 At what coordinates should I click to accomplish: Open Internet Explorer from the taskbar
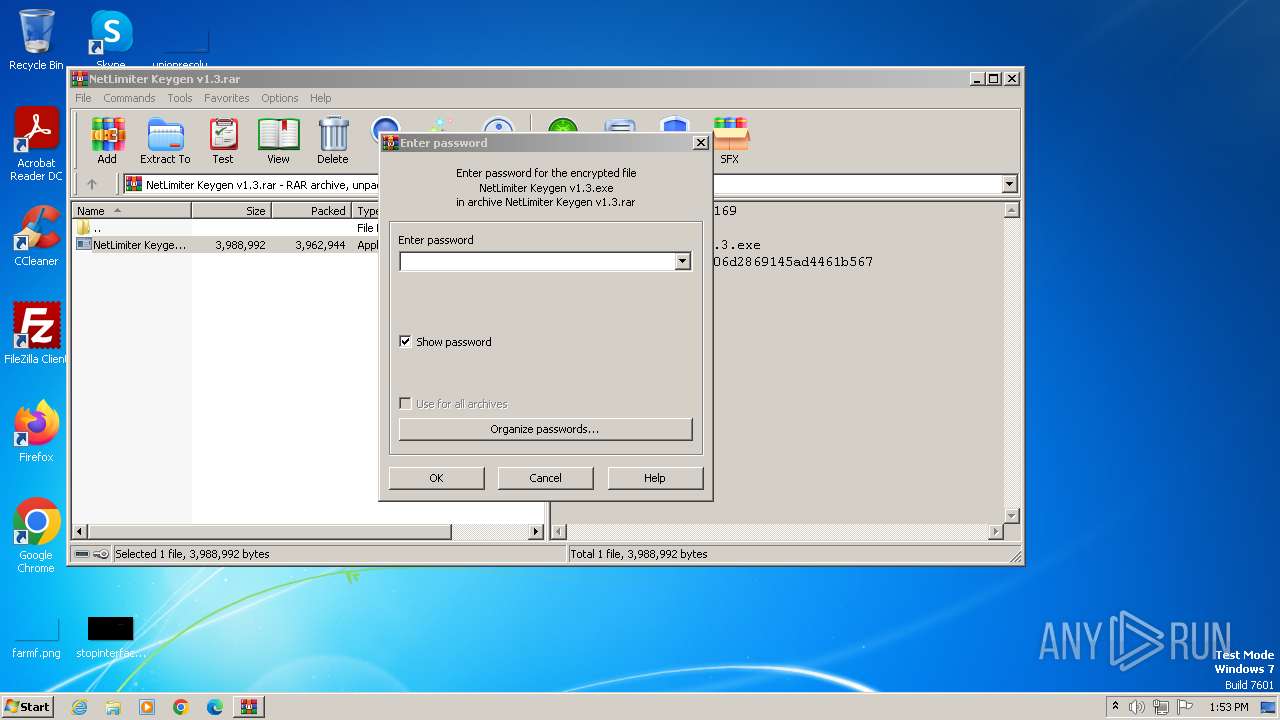click(x=79, y=707)
